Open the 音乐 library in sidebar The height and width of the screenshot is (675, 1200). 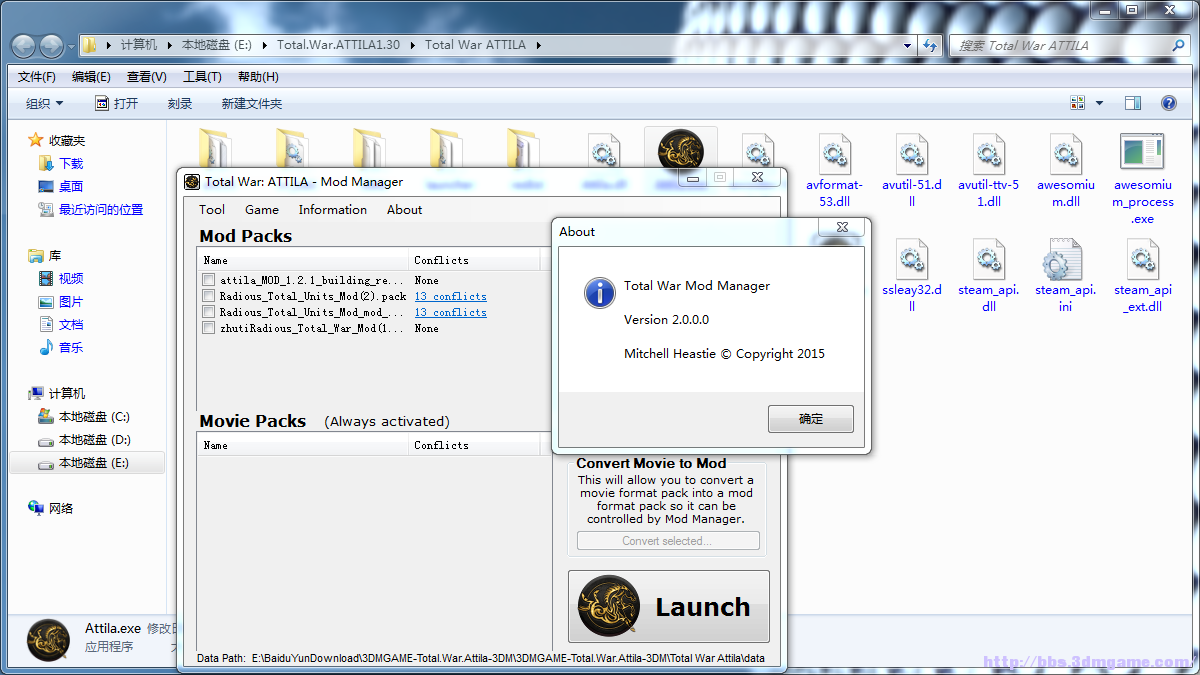point(71,347)
